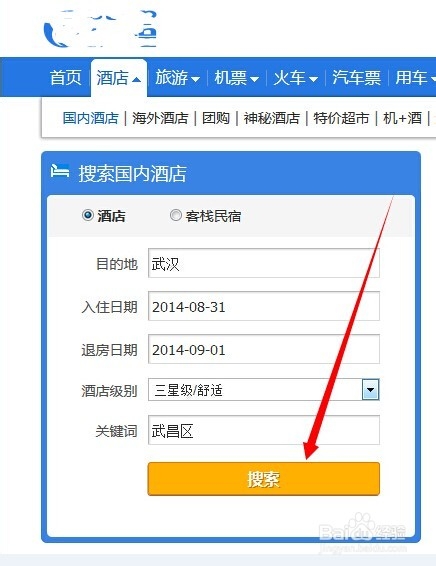Viewport: 436px width, 566px height.
Task: Click the orange 搜索 button
Action: coord(263,479)
